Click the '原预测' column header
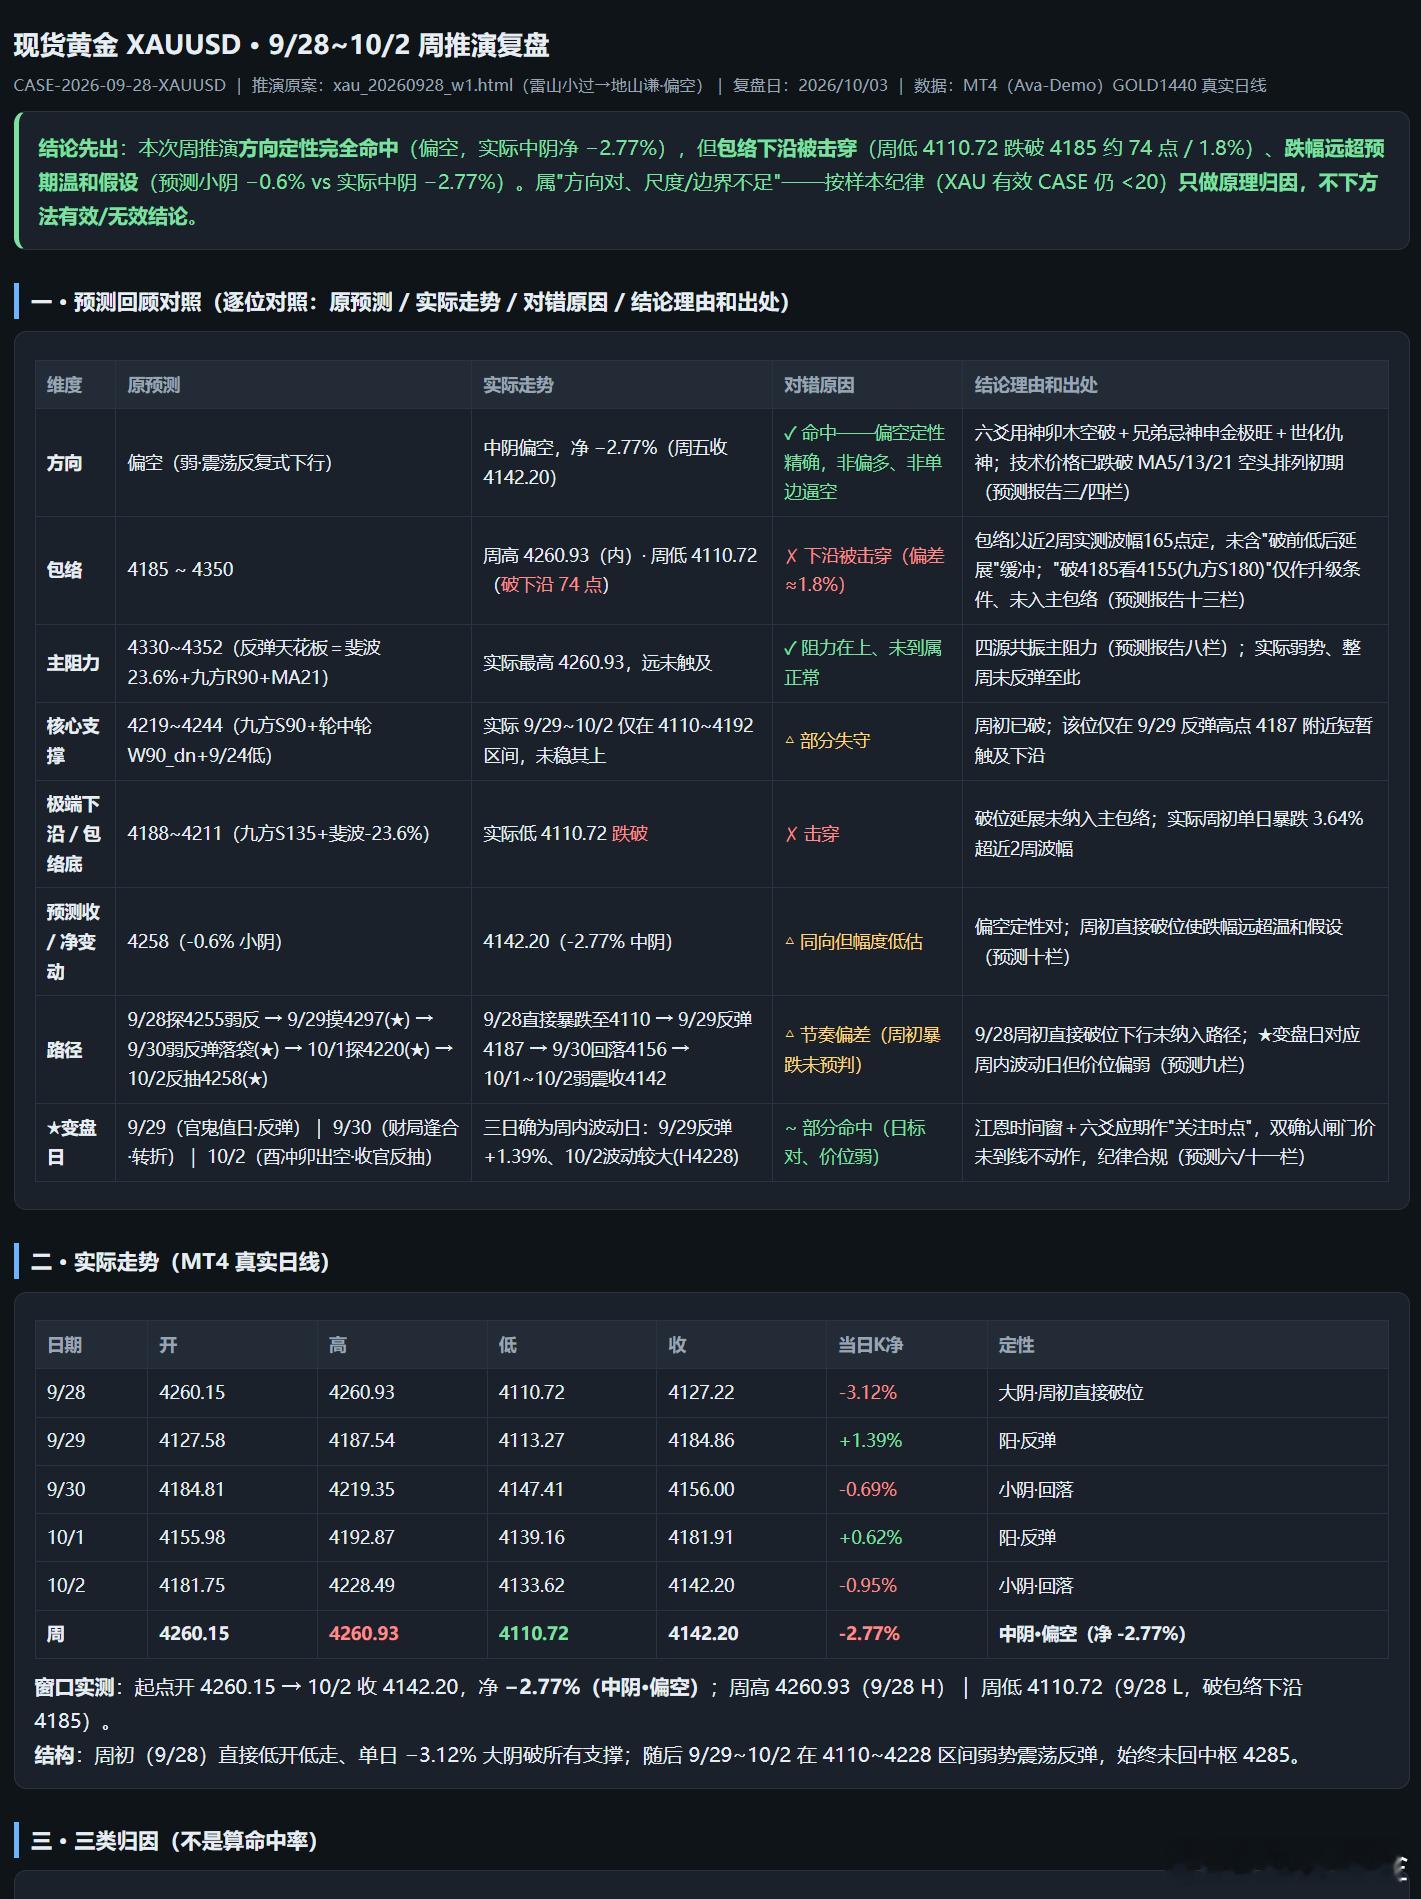The height and width of the screenshot is (1899, 1421). pos(154,385)
